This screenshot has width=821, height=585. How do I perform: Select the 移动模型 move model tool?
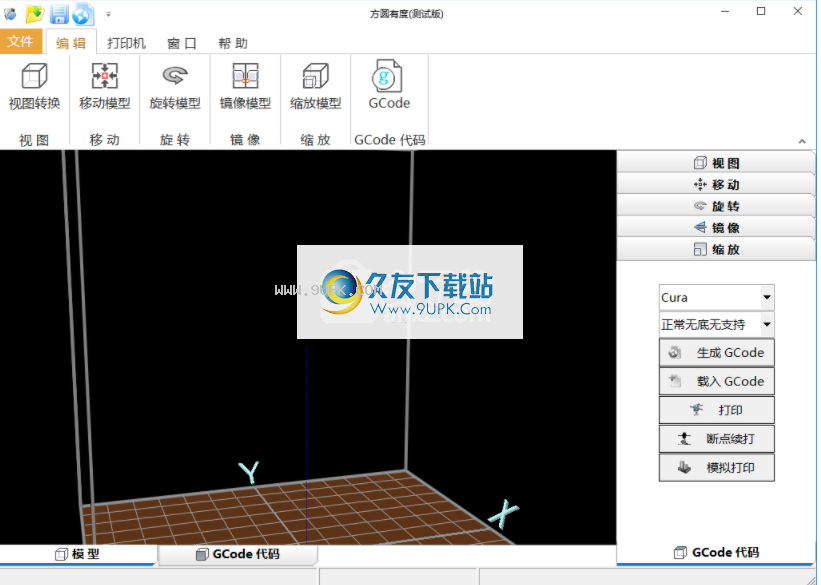(105, 86)
